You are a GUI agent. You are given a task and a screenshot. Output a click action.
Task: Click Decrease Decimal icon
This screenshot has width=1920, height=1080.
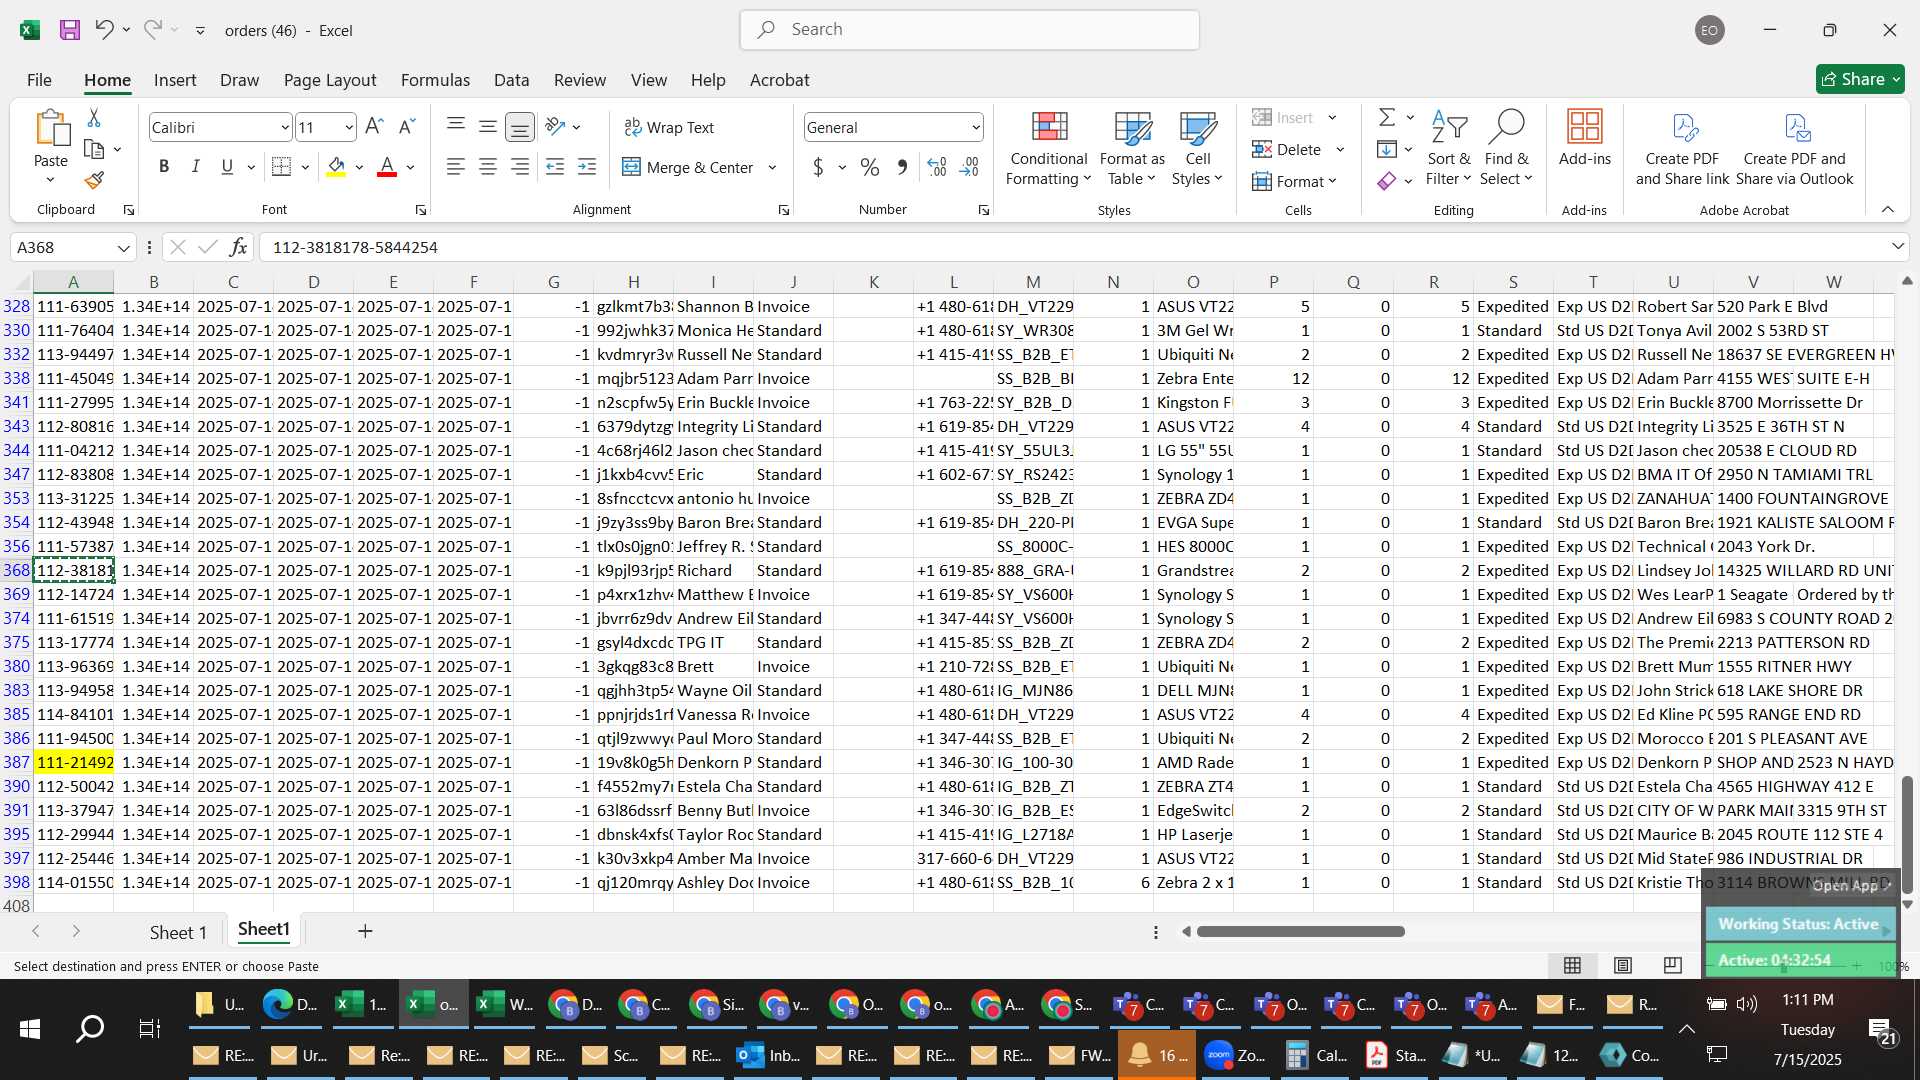click(x=969, y=167)
